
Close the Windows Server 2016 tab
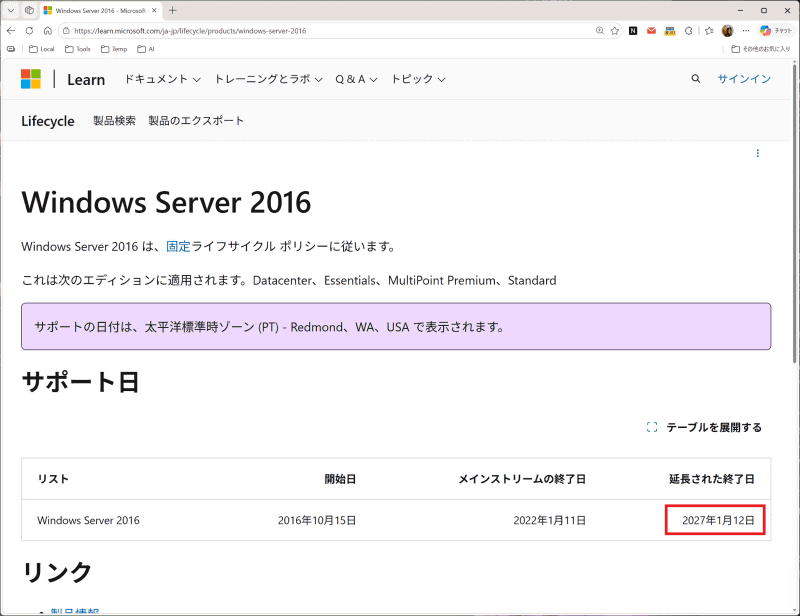tap(154, 10)
